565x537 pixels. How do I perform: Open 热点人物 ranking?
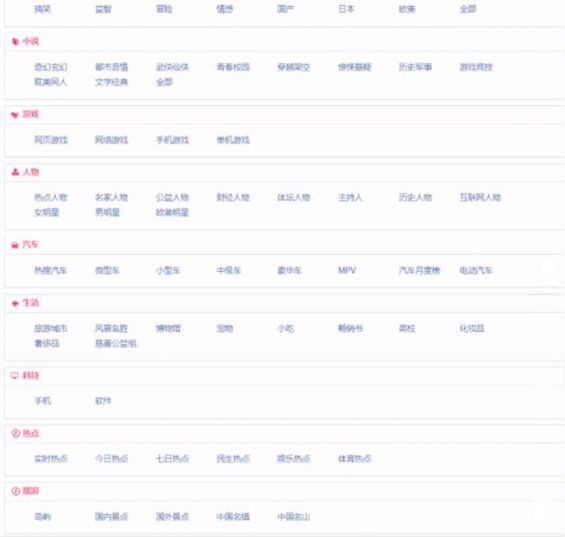point(51,198)
